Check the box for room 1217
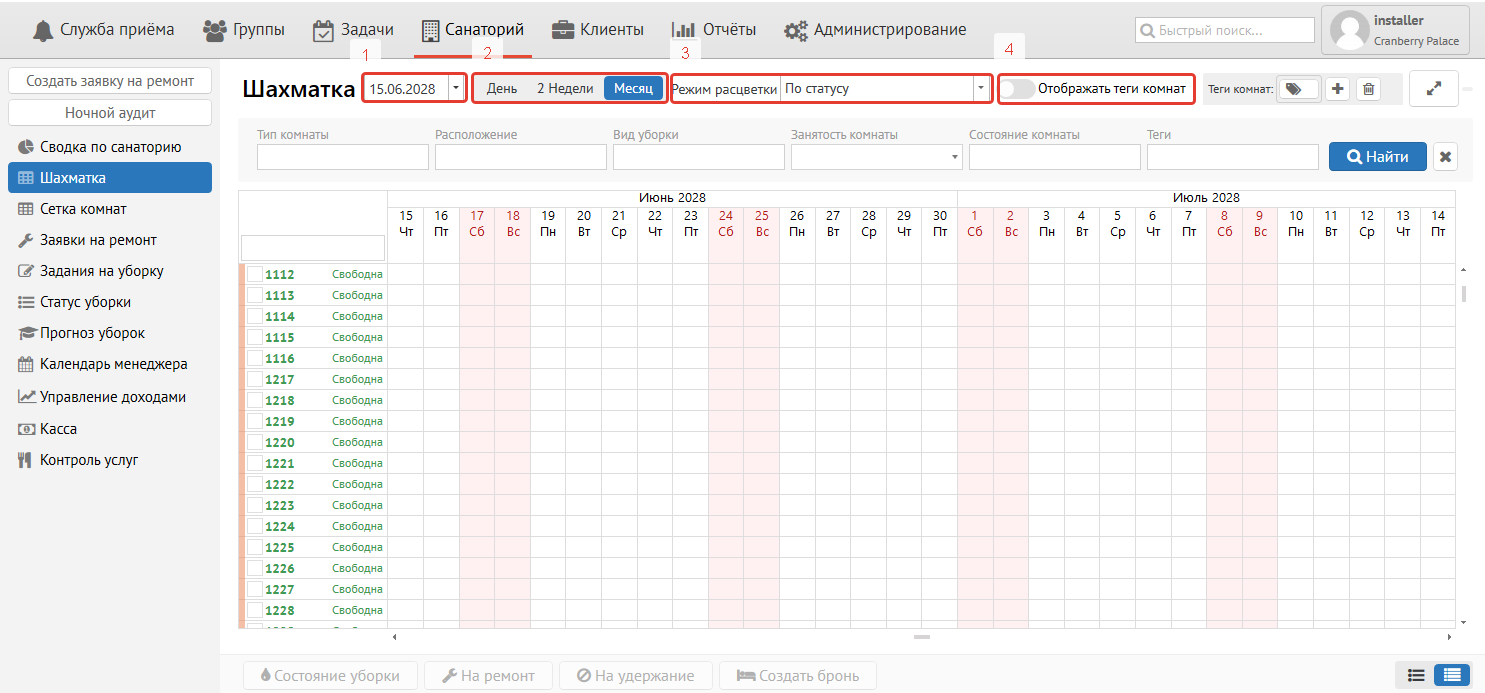Screen dimensions: 1485x693 coord(255,379)
